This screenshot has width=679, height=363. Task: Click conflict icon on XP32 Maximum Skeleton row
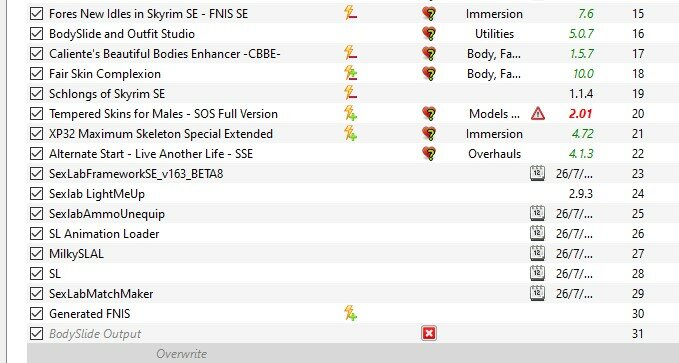[350, 133]
